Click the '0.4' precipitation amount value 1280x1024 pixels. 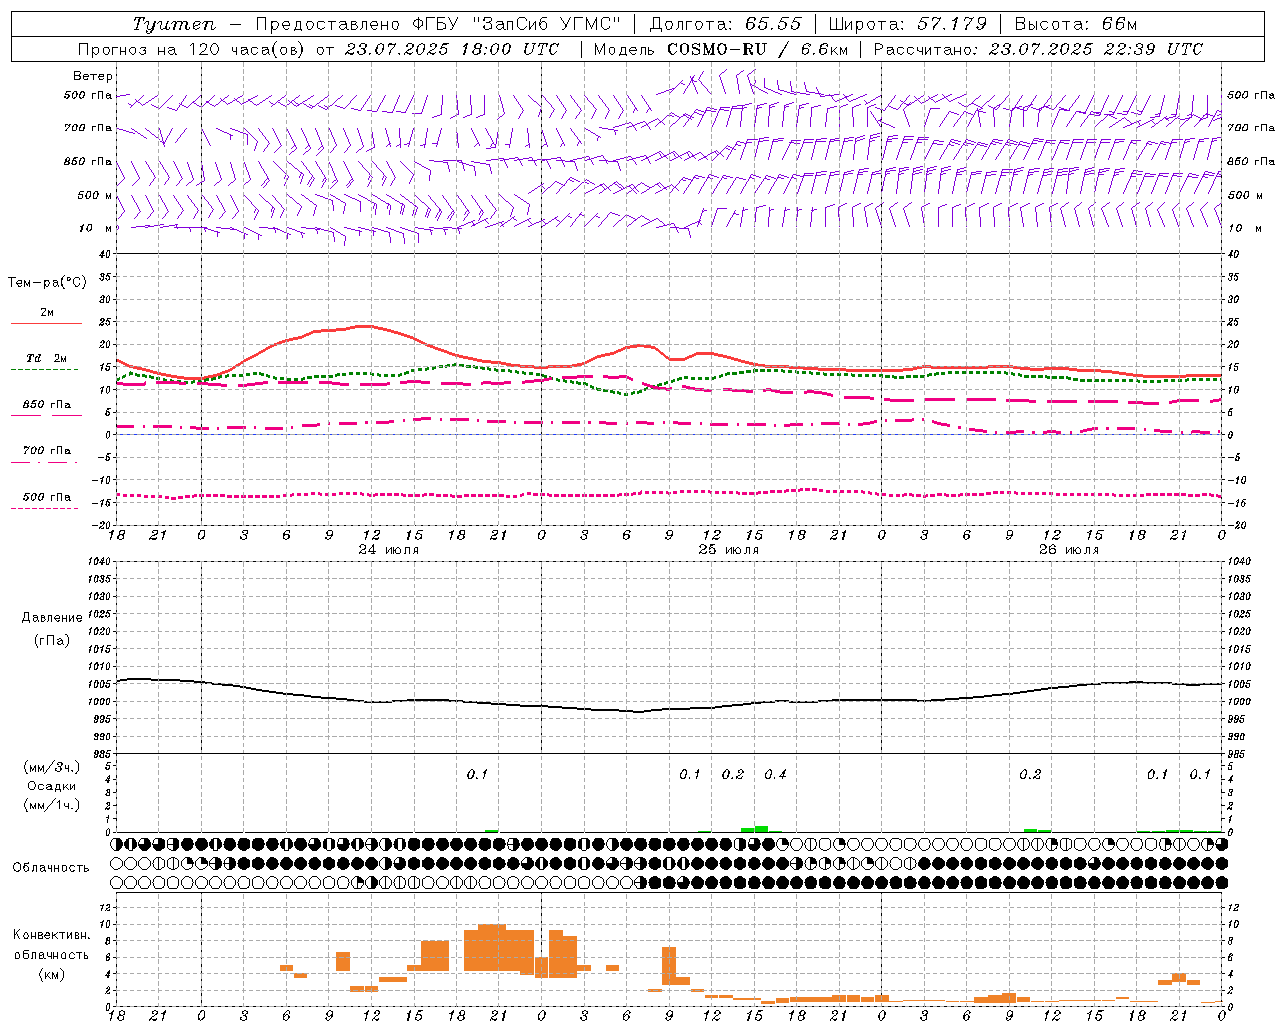pos(775,774)
